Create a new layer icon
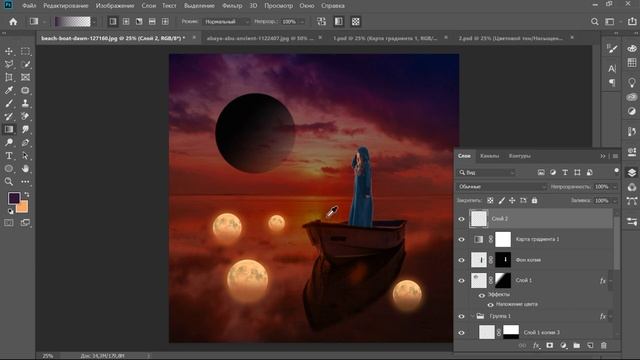The width and height of the screenshot is (640, 360). point(590,345)
